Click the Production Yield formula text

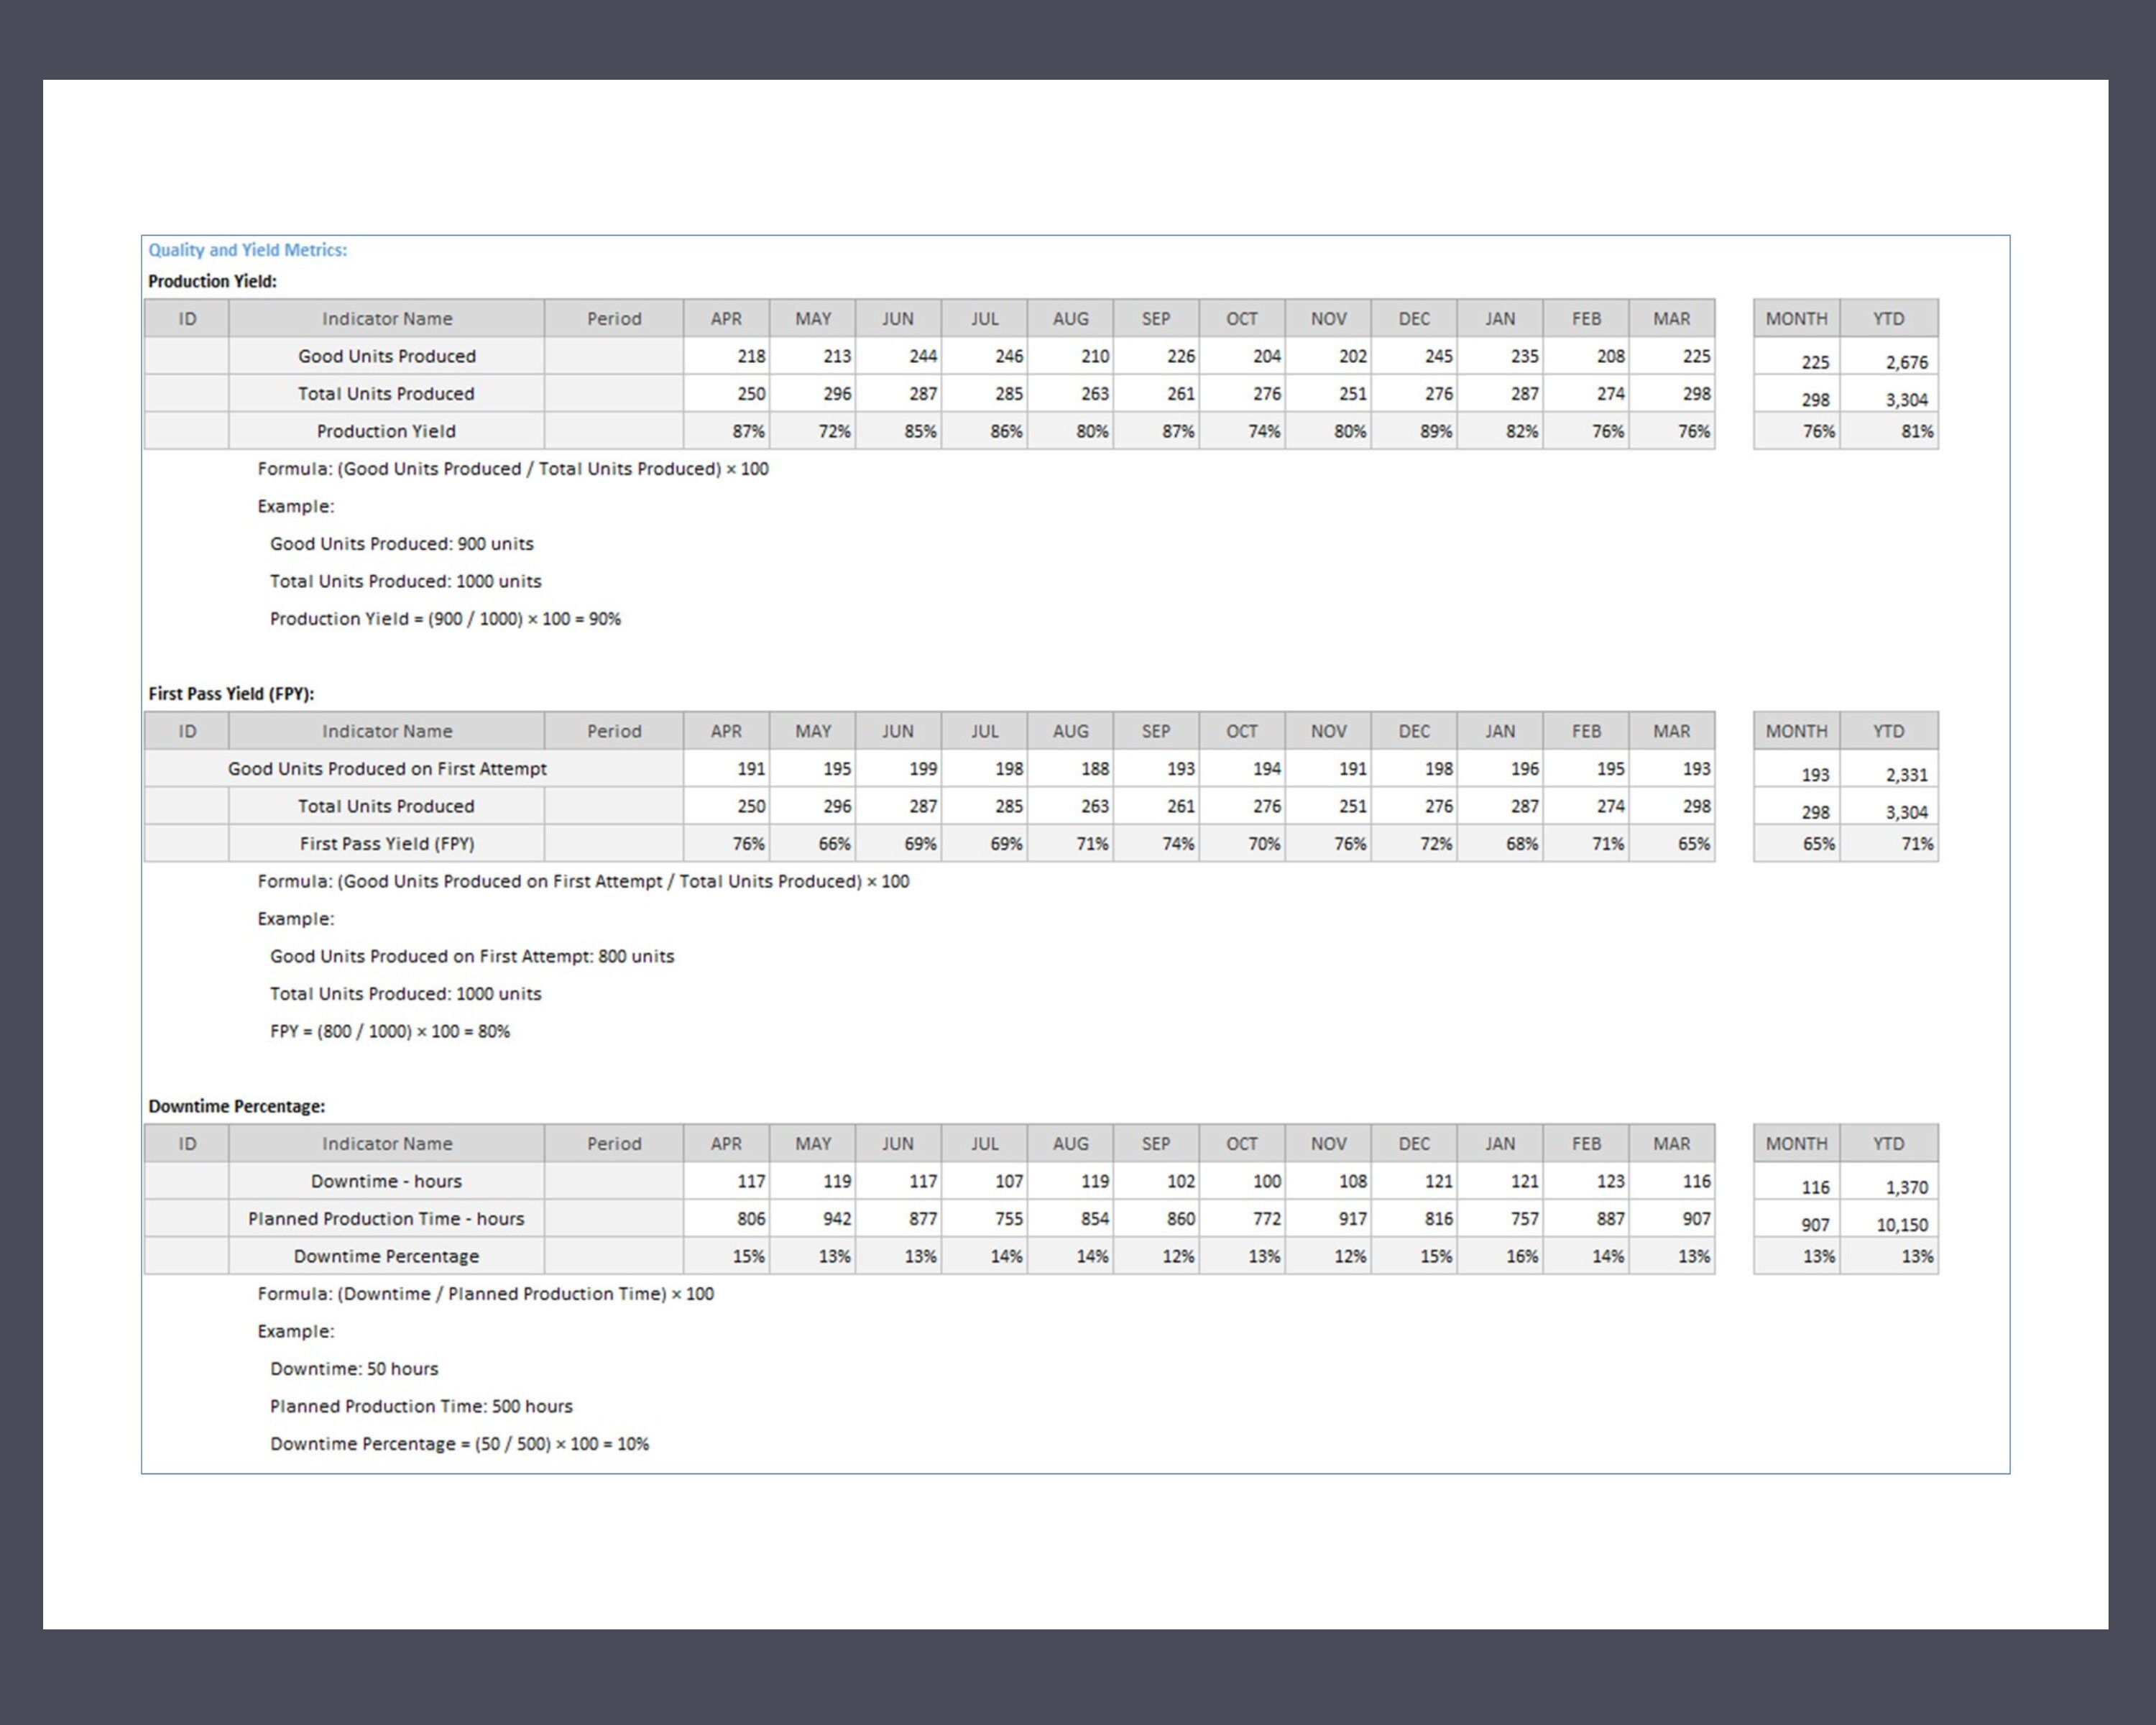[x=512, y=469]
